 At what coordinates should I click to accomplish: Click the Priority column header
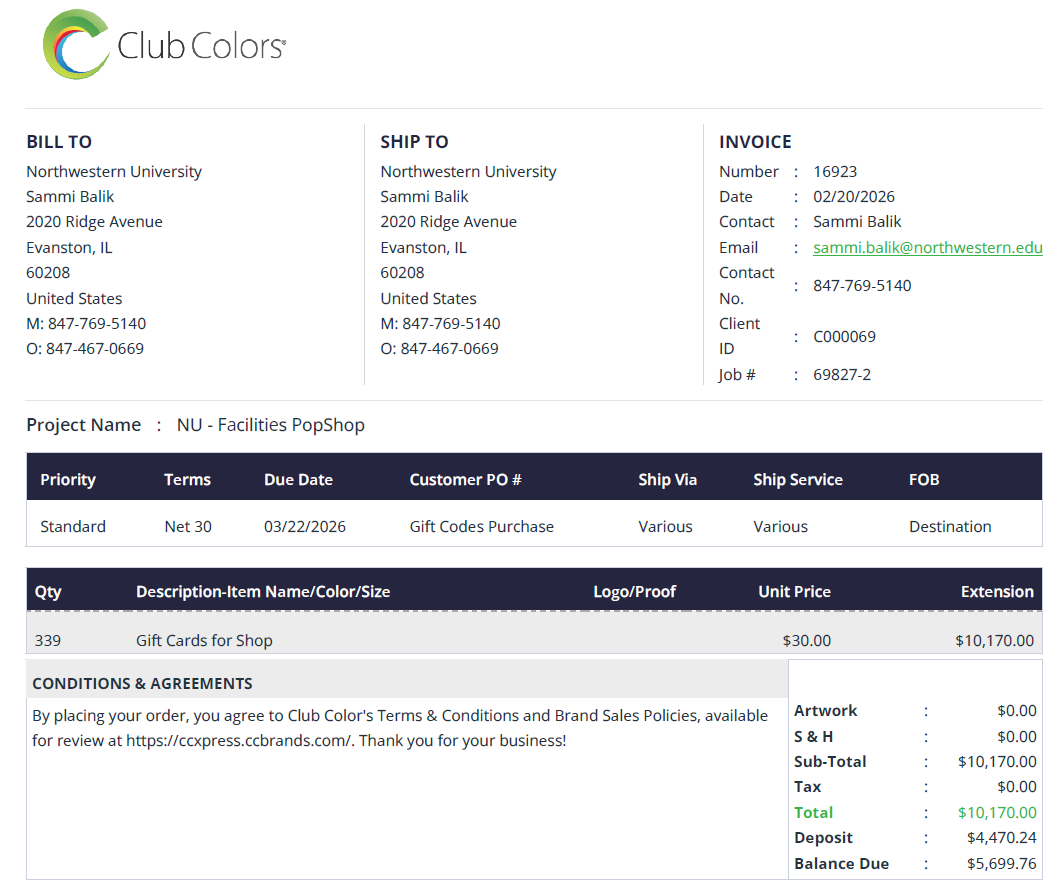click(67, 479)
